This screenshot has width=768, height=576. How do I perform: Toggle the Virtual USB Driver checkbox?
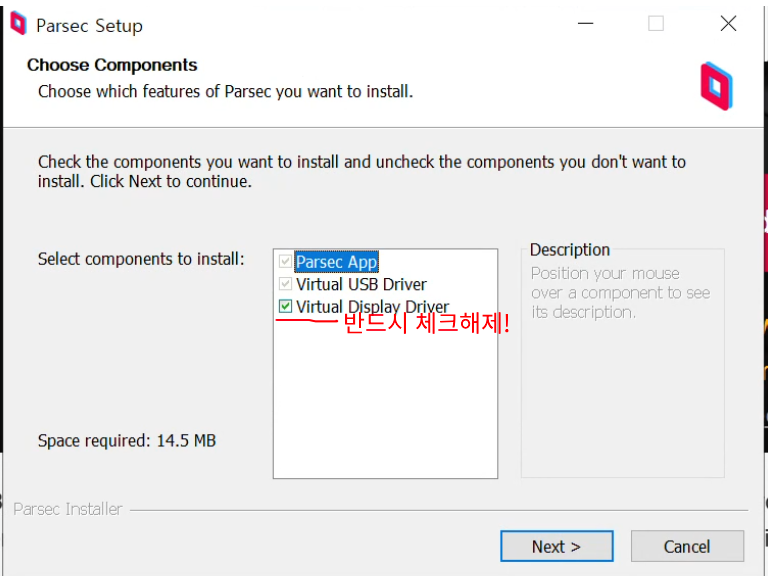285,284
